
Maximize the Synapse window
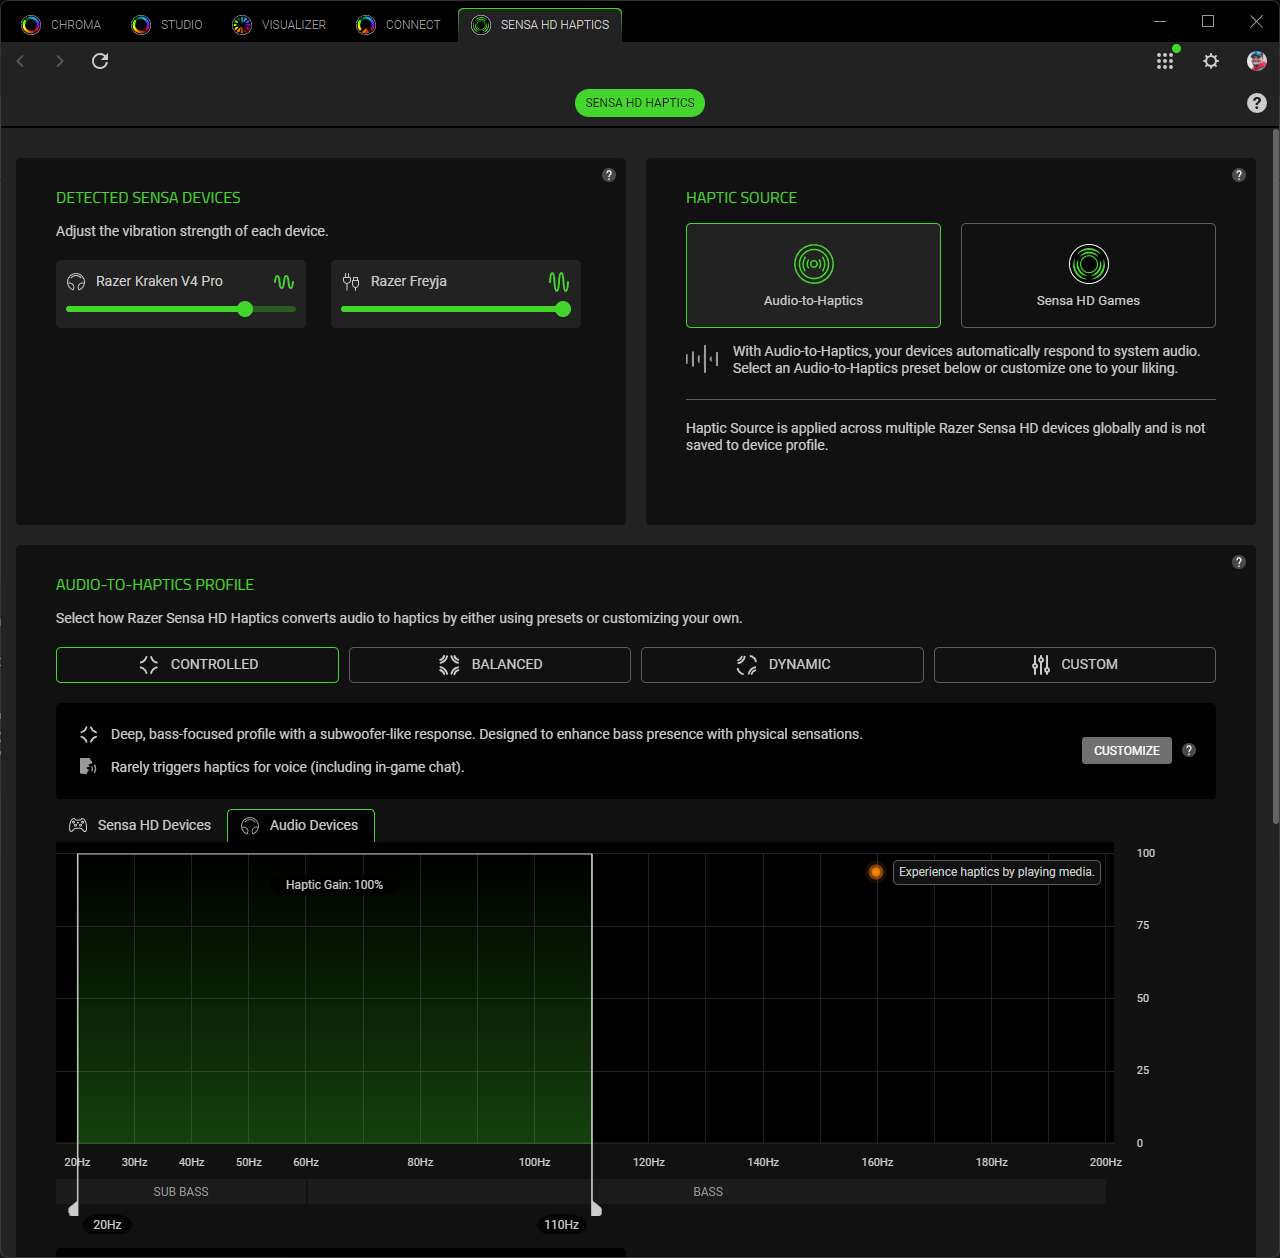pos(1208,21)
